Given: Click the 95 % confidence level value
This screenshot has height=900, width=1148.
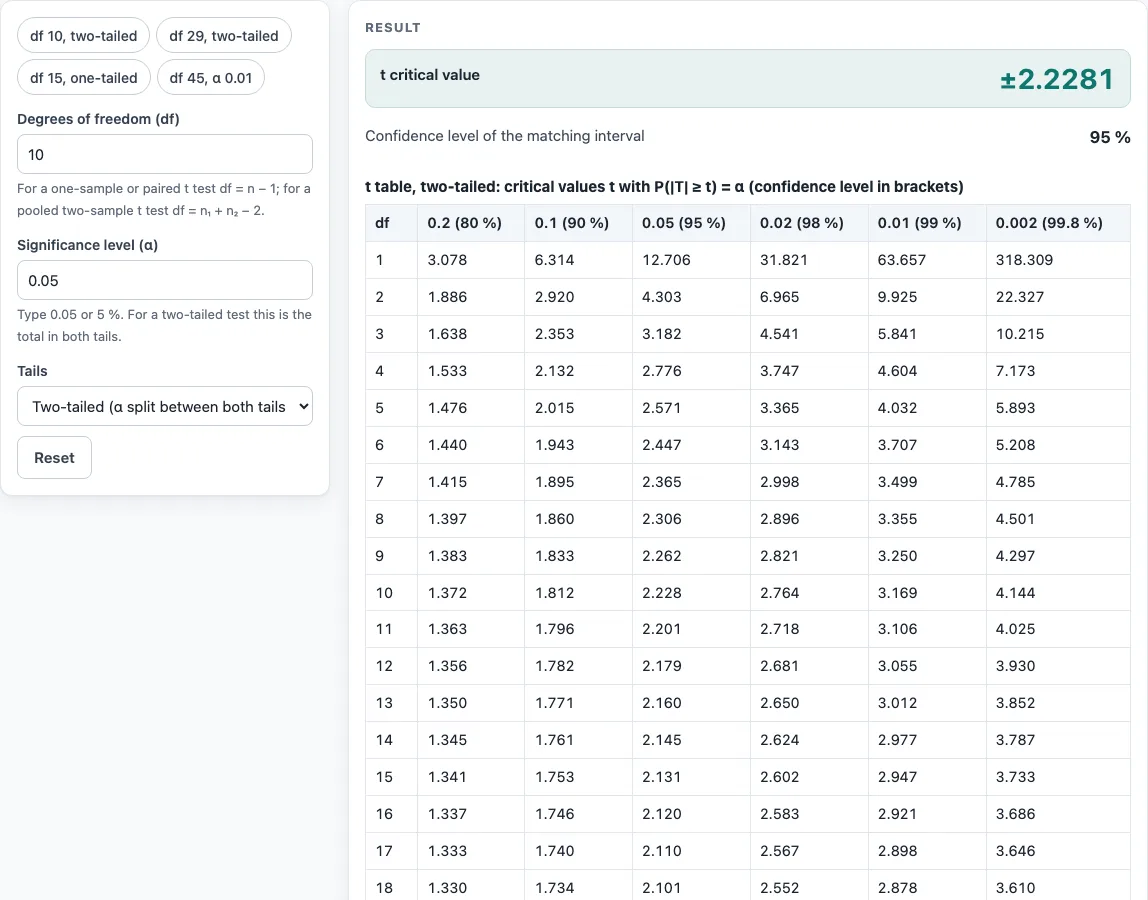Looking at the screenshot, I should [1109, 137].
